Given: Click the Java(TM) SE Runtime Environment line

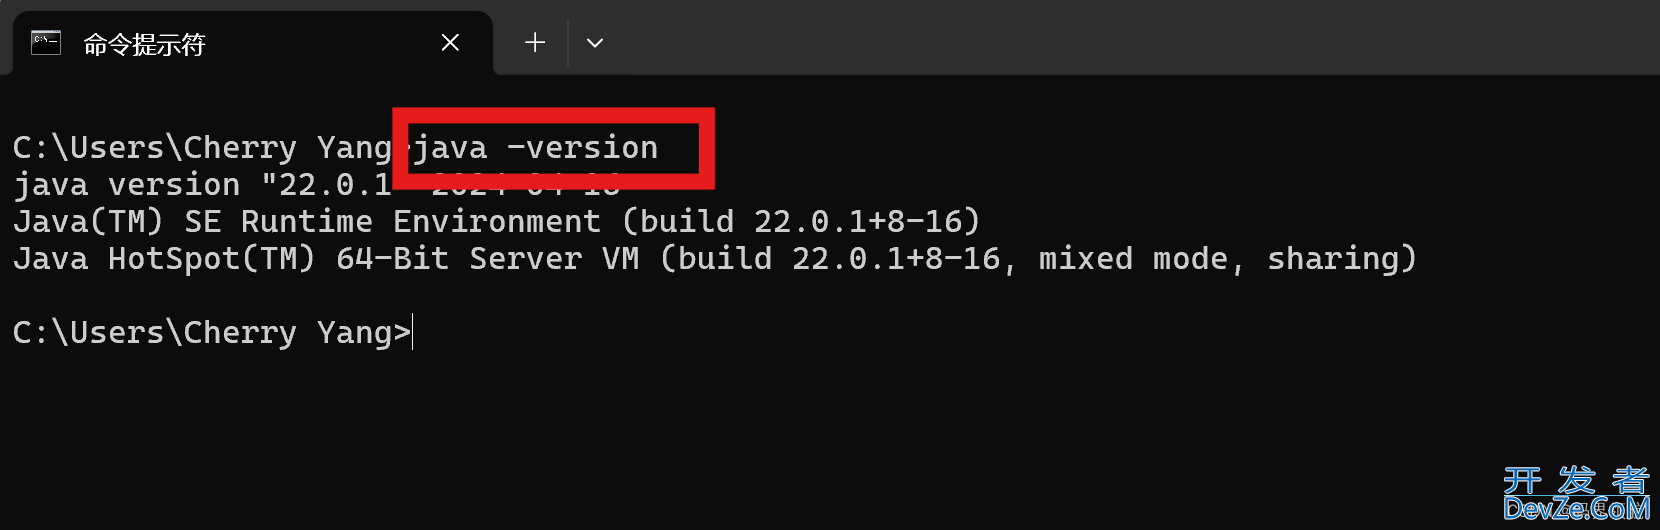Looking at the screenshot, I should [x=497, y=222].
